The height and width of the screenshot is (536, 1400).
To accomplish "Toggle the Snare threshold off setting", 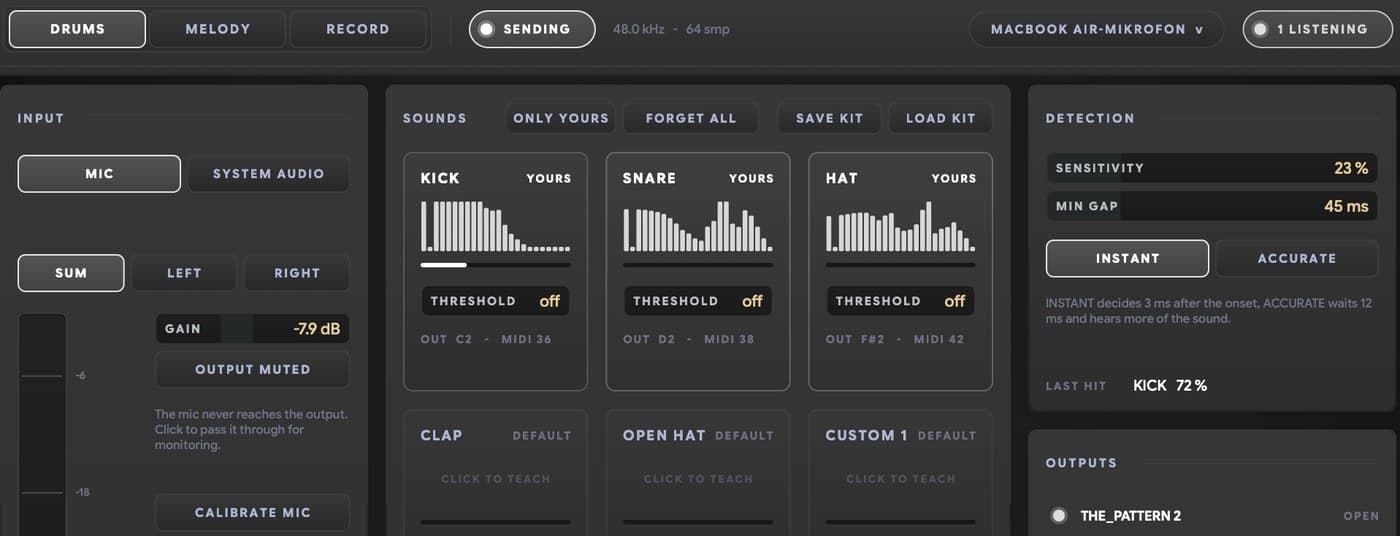I will pyautogui.click(x=698, y=301).
